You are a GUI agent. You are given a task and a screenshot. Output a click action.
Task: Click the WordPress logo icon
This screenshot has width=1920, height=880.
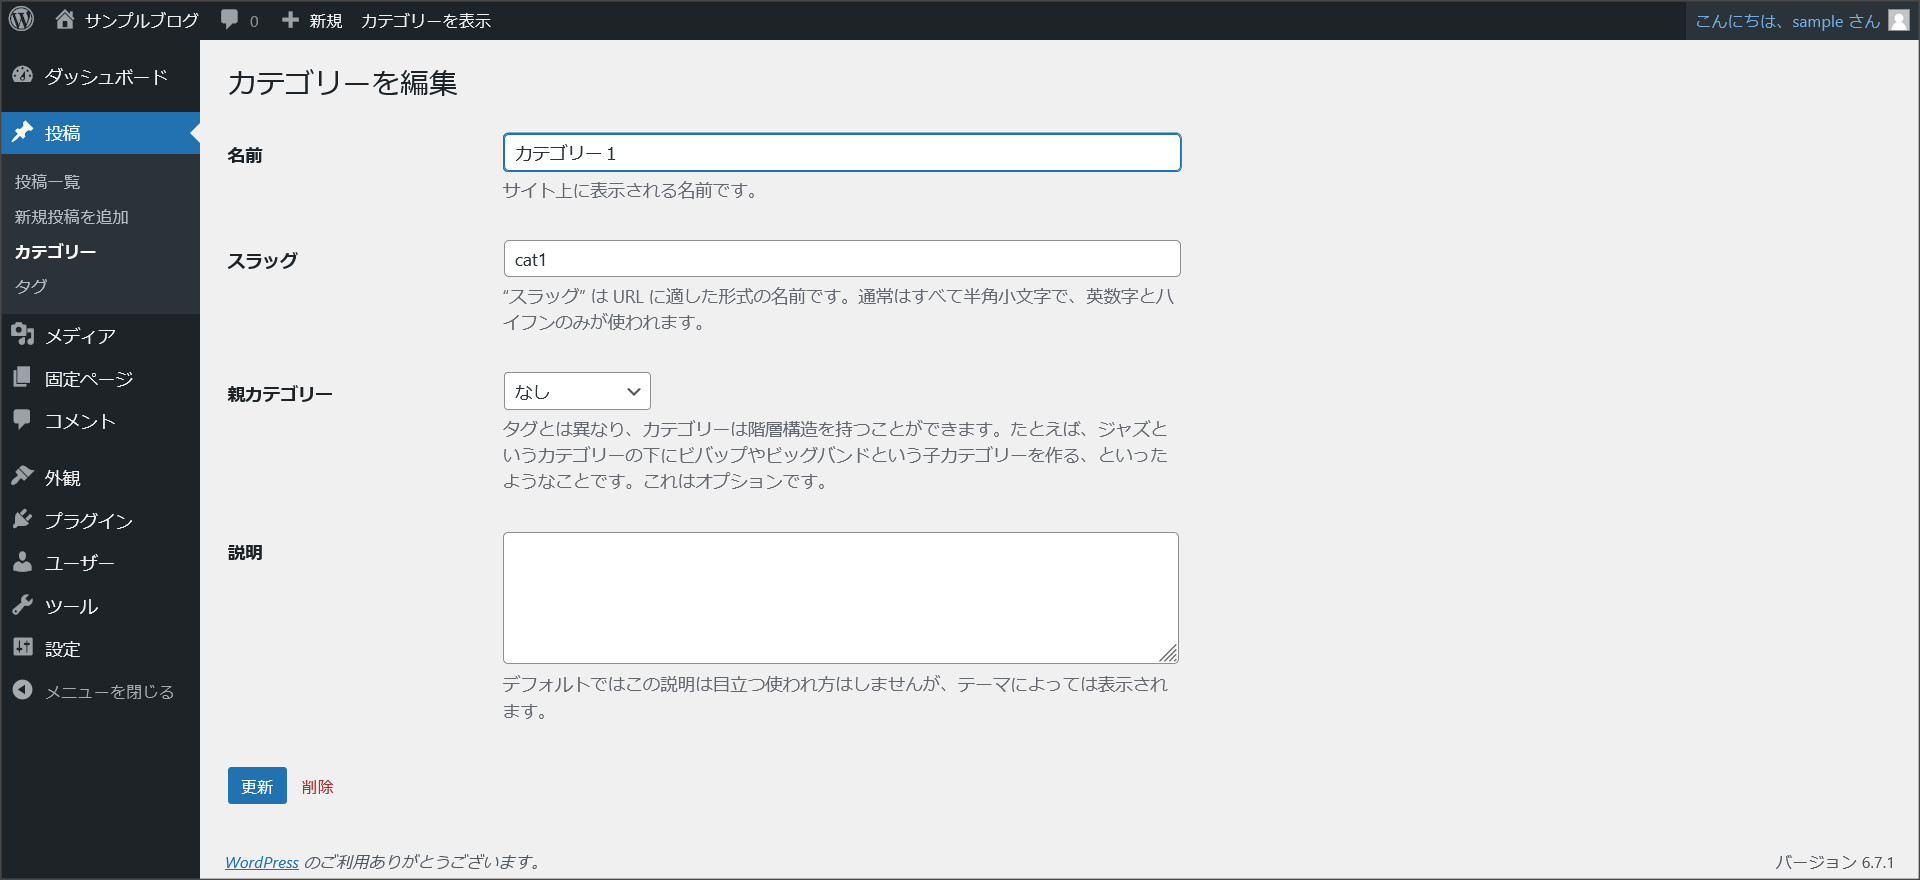tap(21, 19)
